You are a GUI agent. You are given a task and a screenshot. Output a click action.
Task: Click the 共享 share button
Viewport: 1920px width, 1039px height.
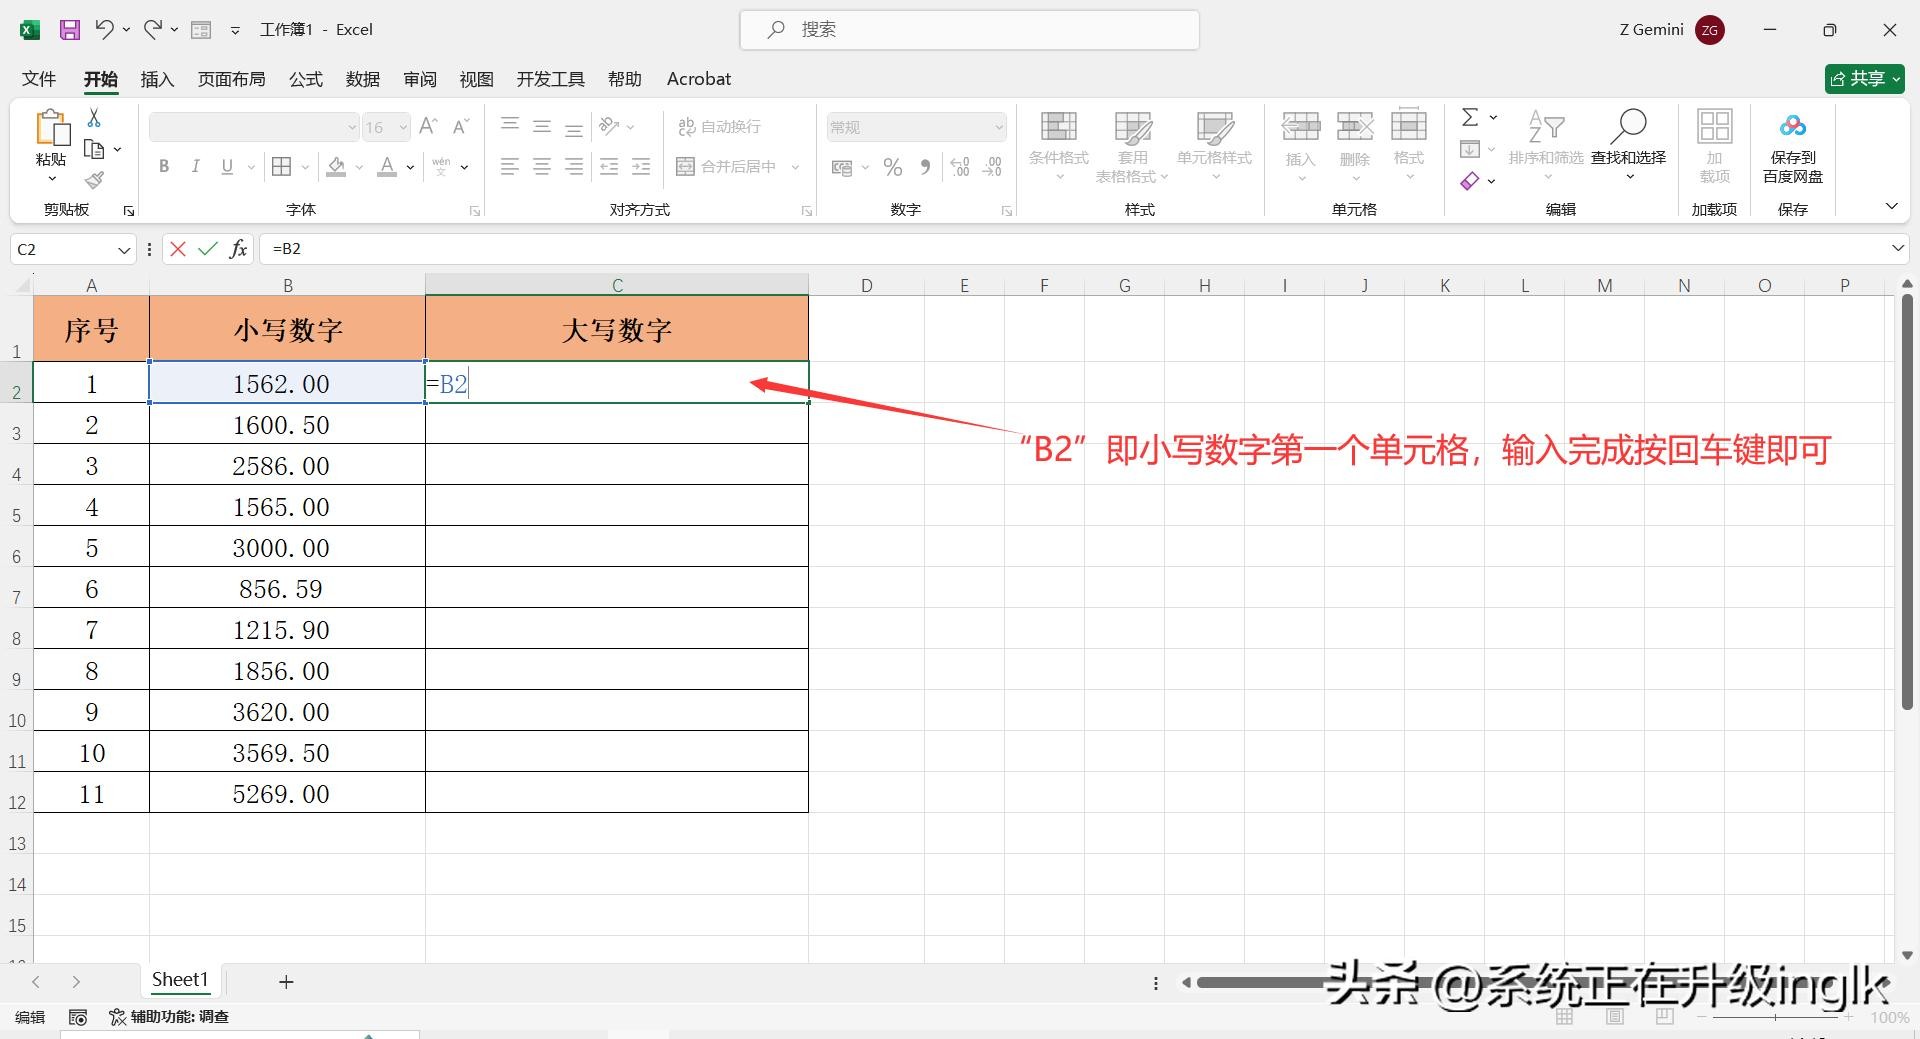(x=1864, y=79)
